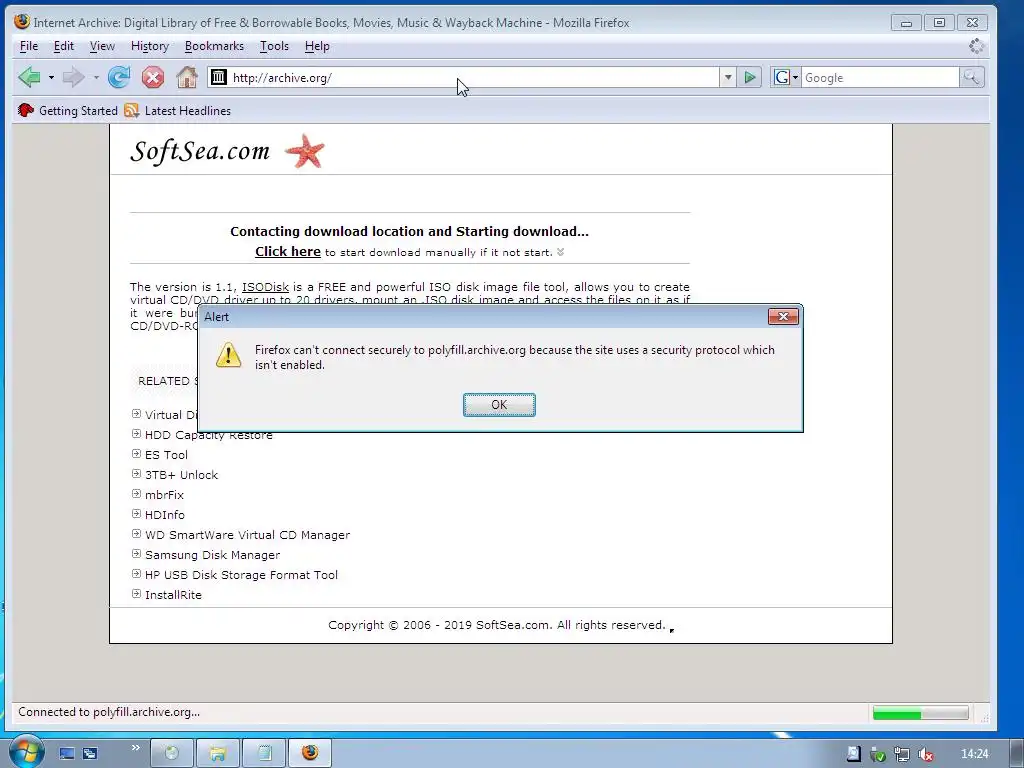
Task: Click the muted volume tray icon
Action: (925, 754)
